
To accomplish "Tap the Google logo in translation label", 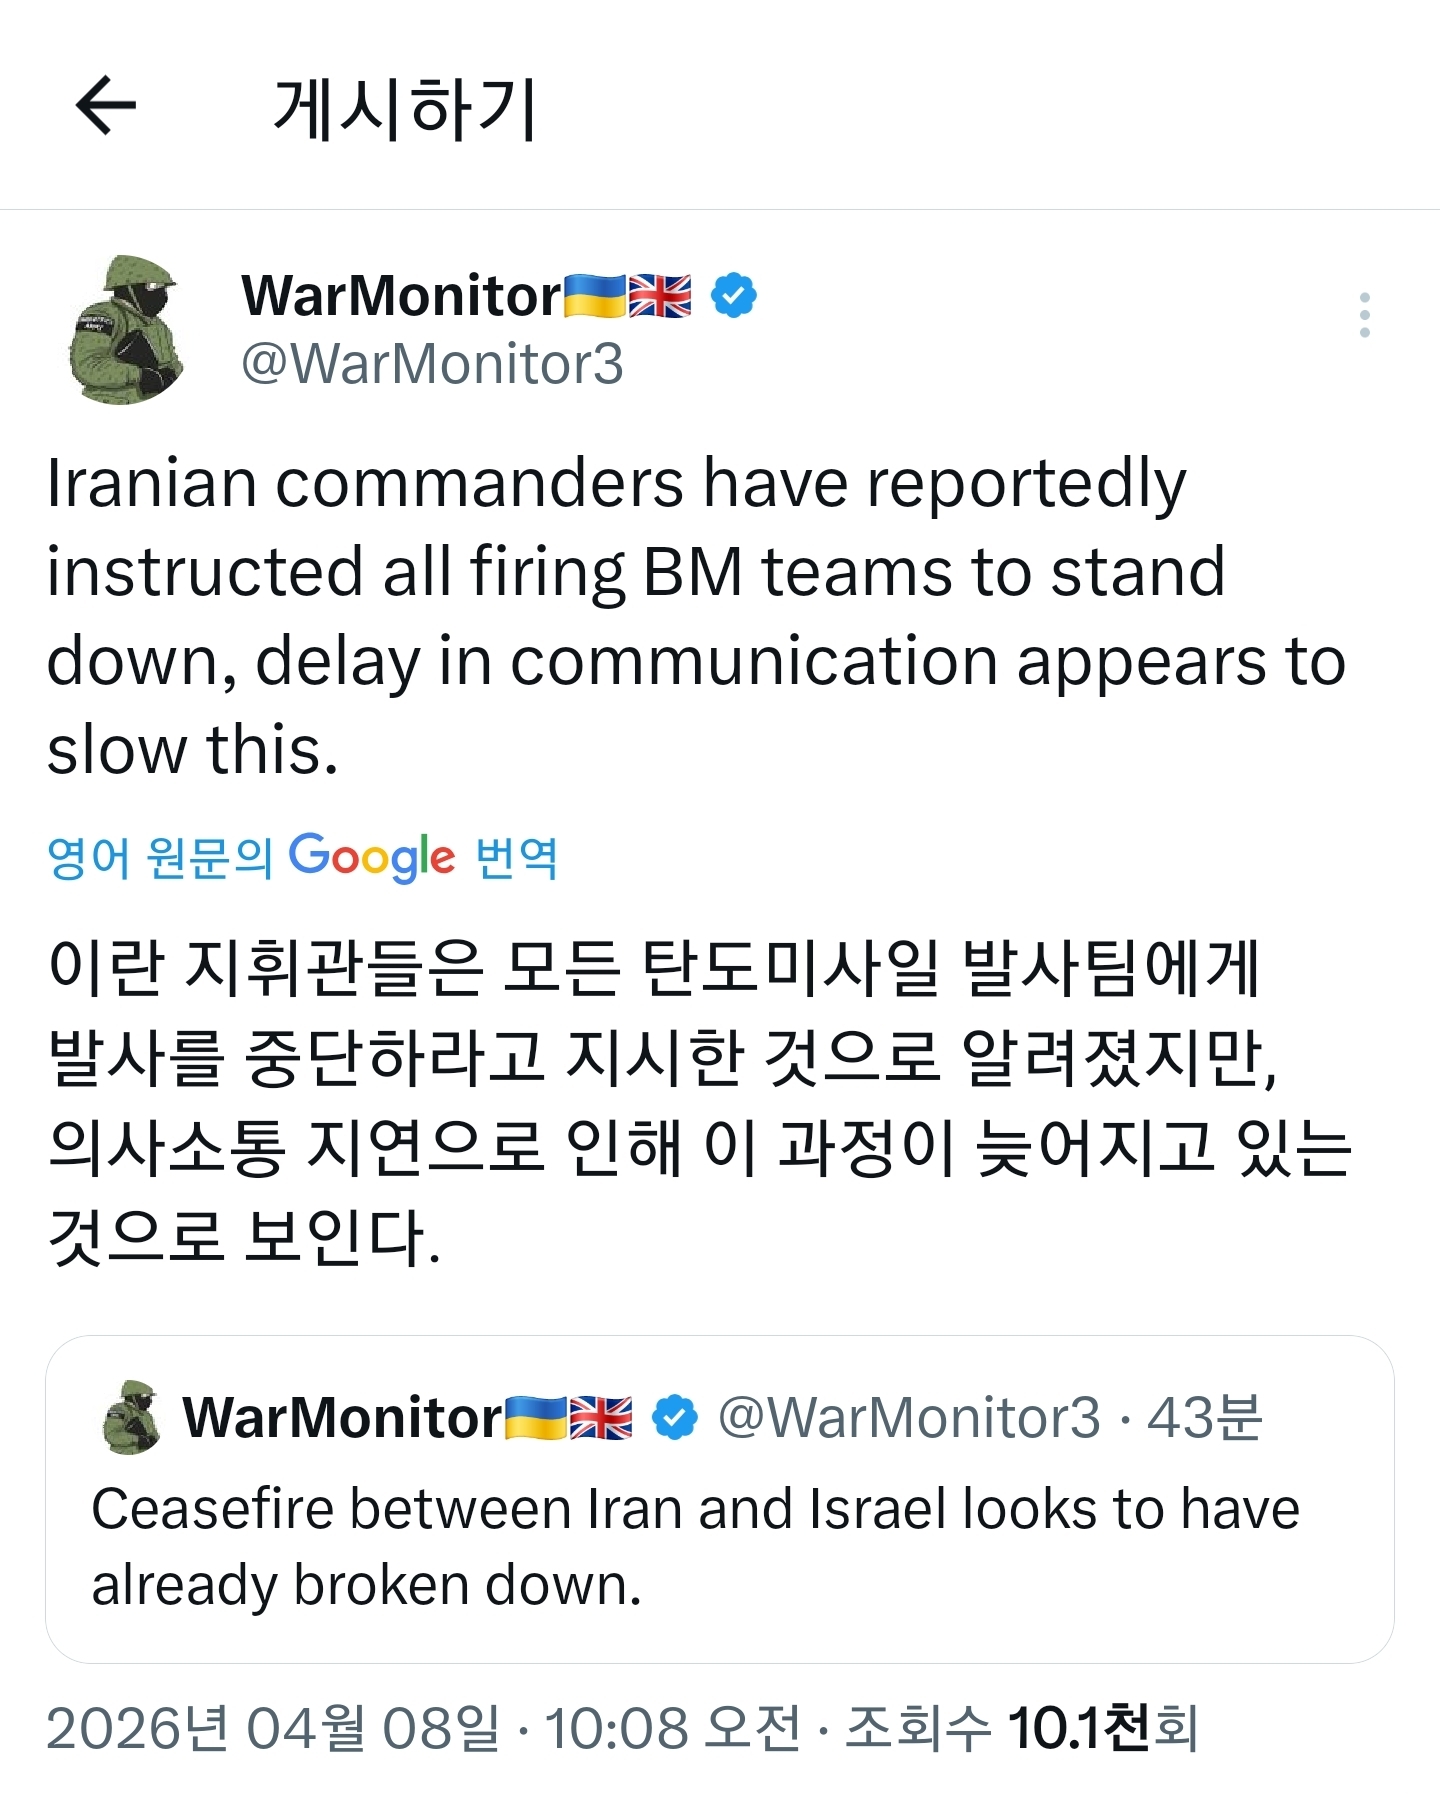I will tap(372, 857).
